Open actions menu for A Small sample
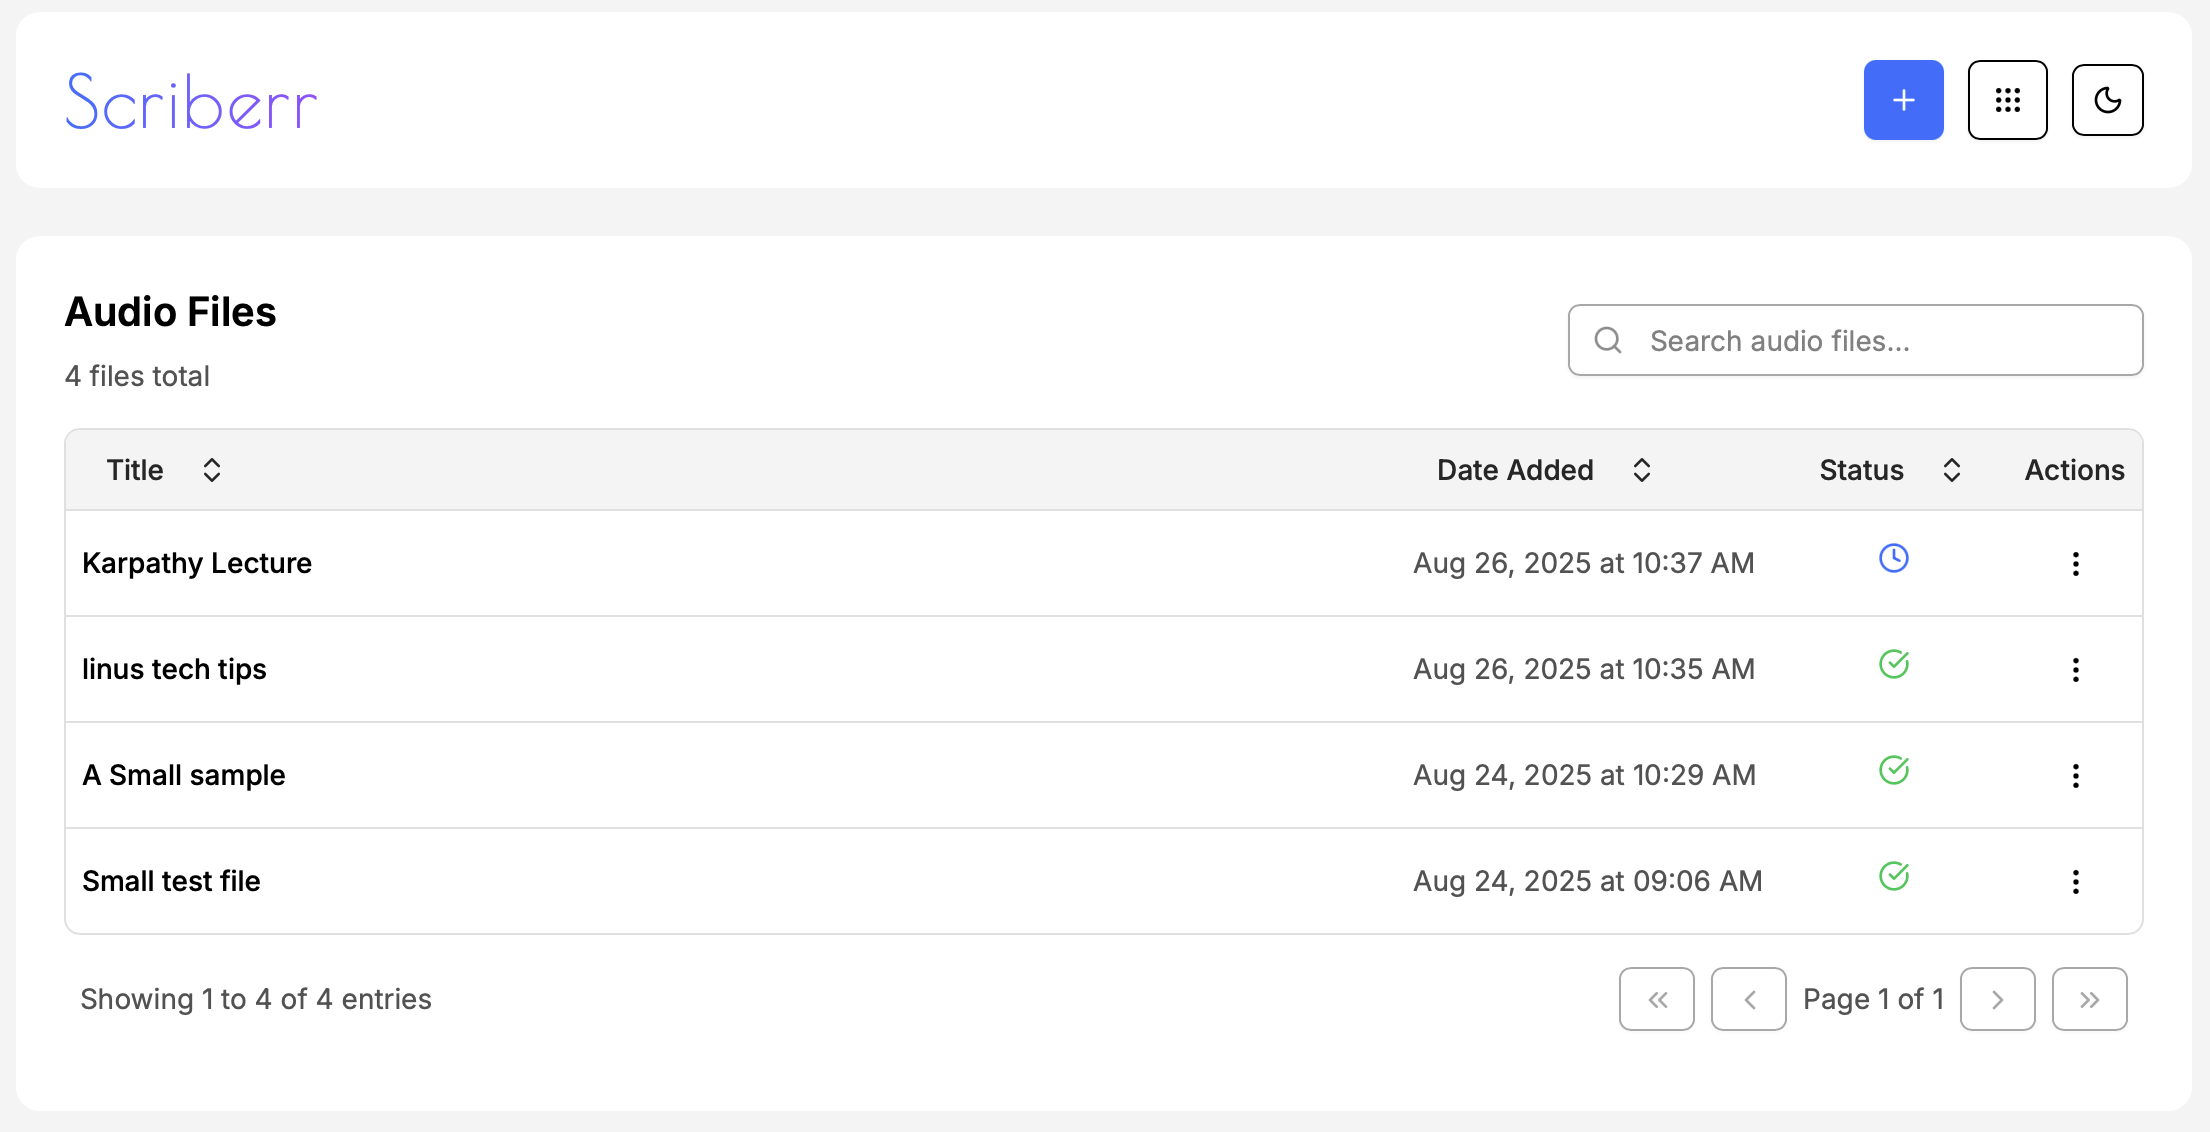The height and width of the screenshot is (1132, 2210). click(x=2075, y=776)
